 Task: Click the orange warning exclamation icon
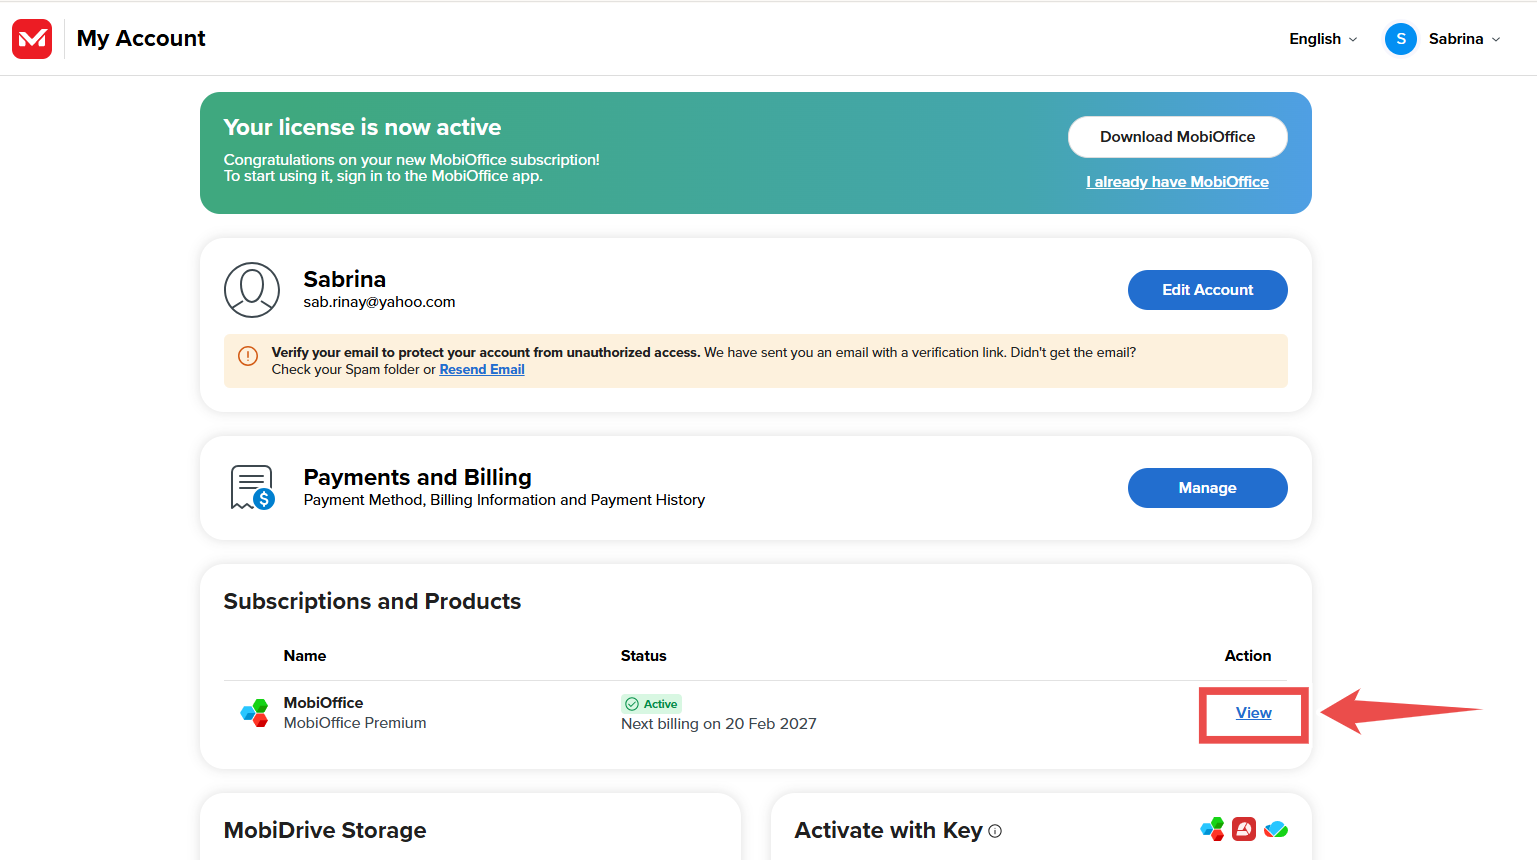coord(248,356)
